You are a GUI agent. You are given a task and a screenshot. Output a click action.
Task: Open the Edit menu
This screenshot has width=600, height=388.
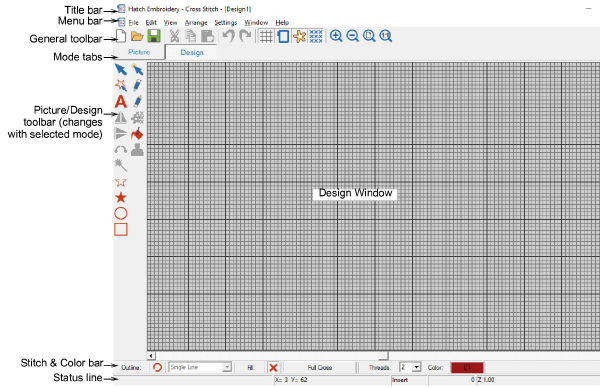pos(151,23)
